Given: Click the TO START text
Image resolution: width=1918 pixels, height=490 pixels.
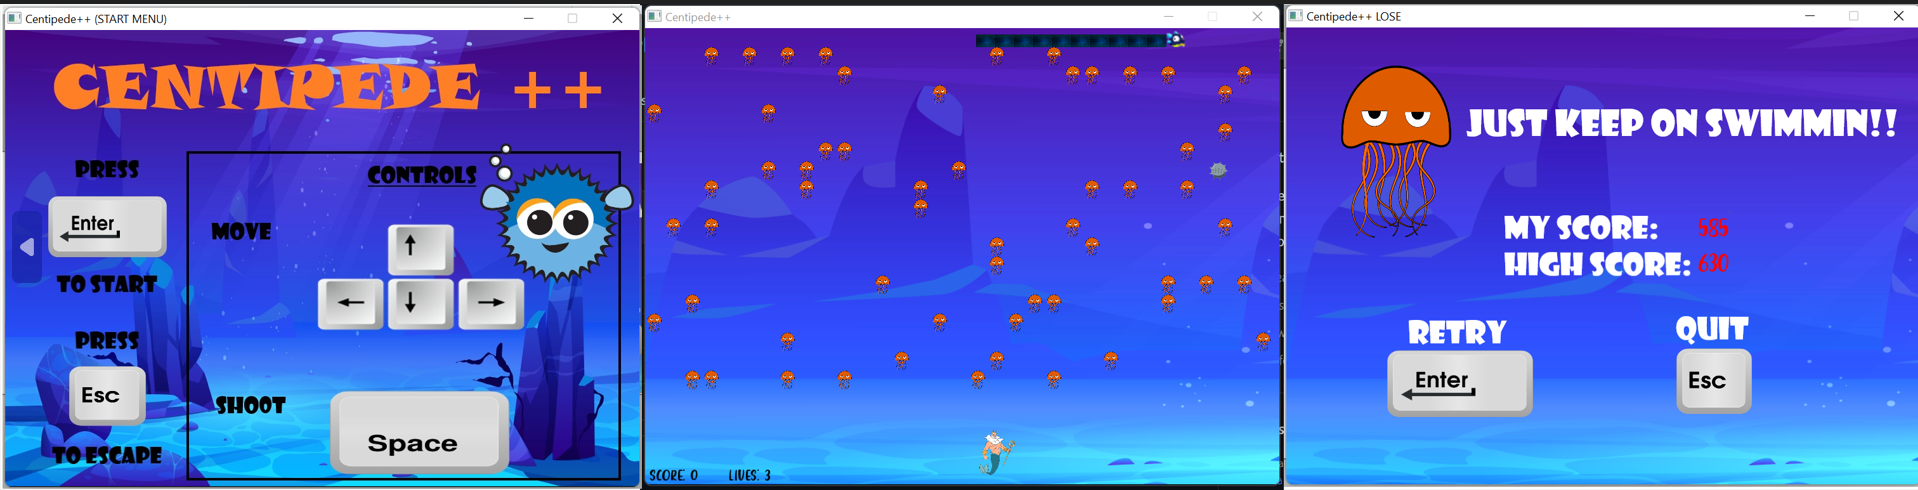Looking at the screenshot, I should [107, 285].
